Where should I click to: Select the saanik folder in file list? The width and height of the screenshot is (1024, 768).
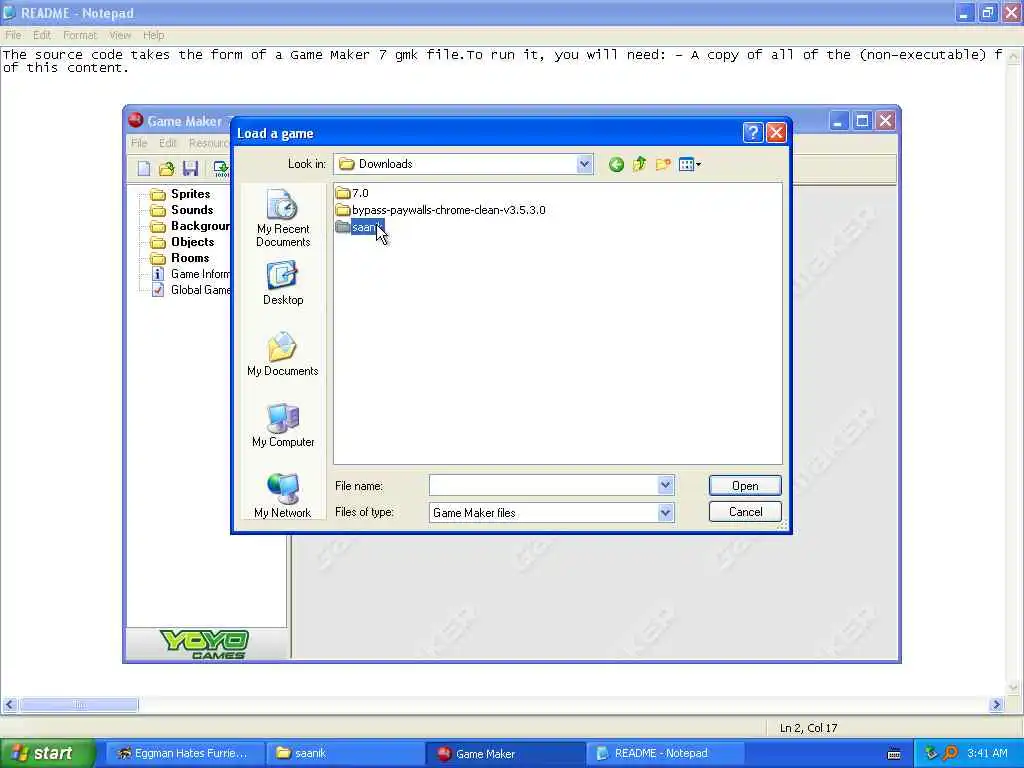[x=360, y=227]
